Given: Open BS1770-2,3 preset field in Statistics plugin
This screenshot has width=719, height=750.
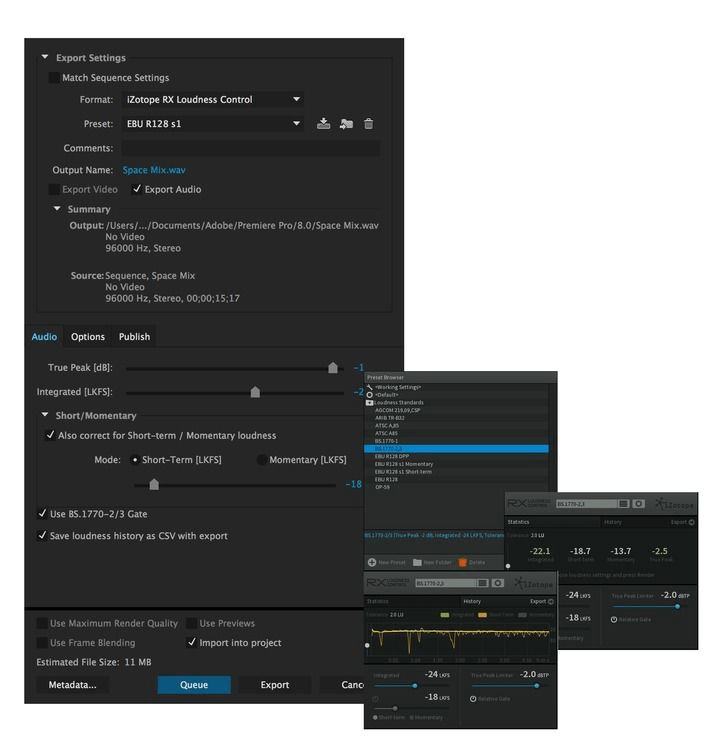Looking at the screenshot, I should (x=586, y=504).
